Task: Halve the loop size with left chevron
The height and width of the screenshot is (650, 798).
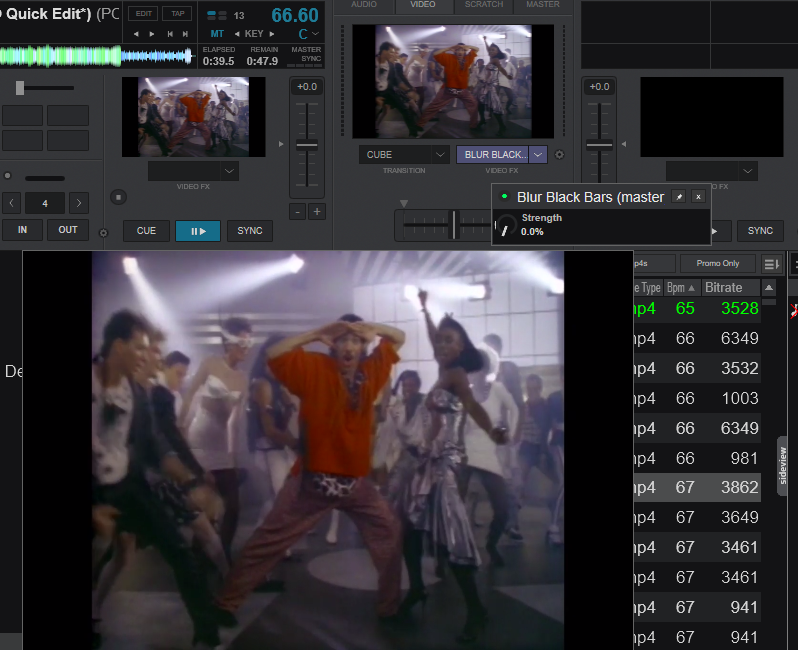Action: coord(12,203)
